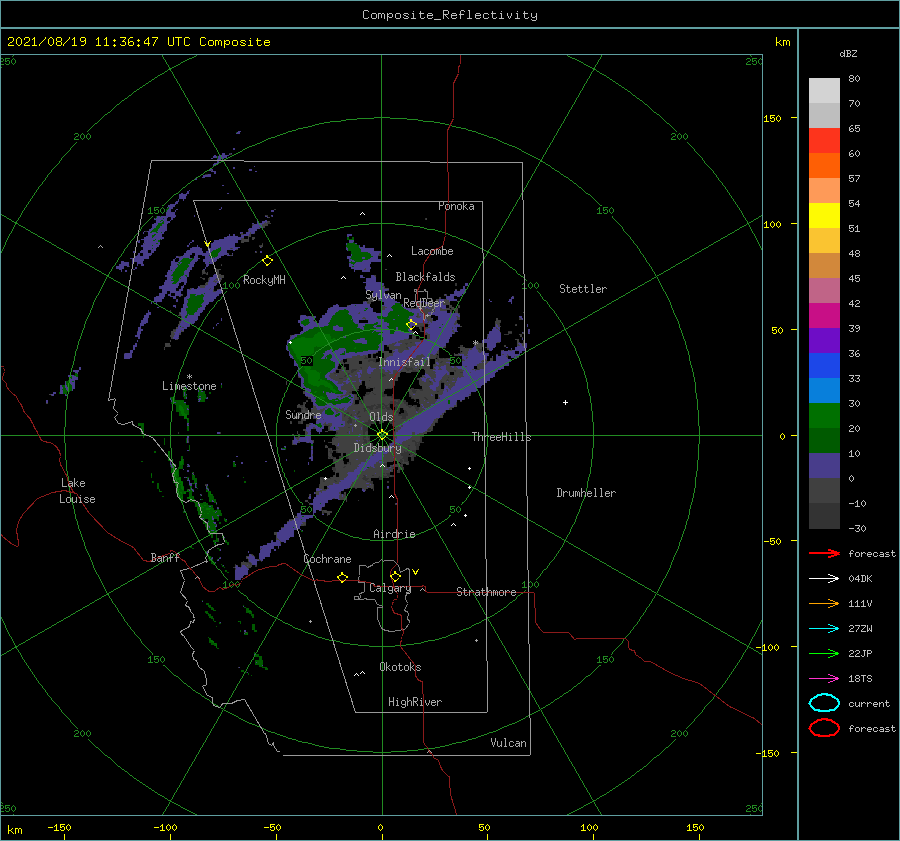Click the Olds town label
The width and height of the screenshot is (900, 841).
tap(381, 417)
